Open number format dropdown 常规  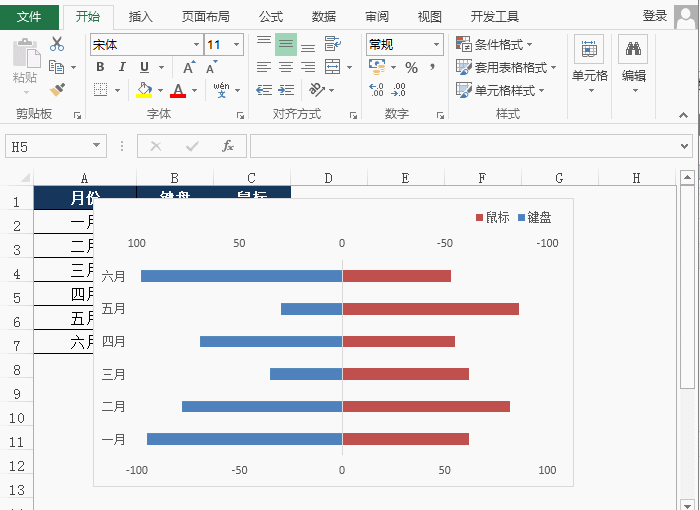[x=436, y=45]
